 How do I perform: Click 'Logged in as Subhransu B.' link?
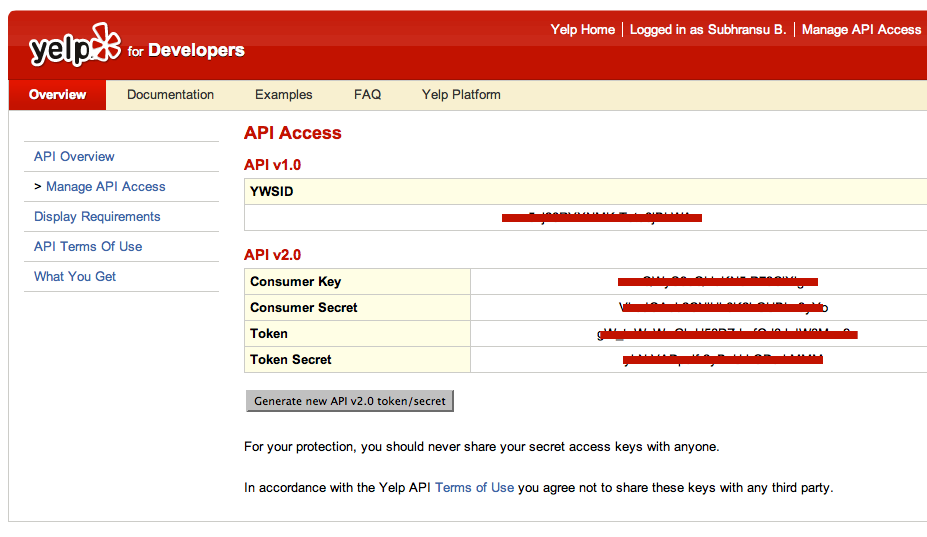click(x=708, y=30)
